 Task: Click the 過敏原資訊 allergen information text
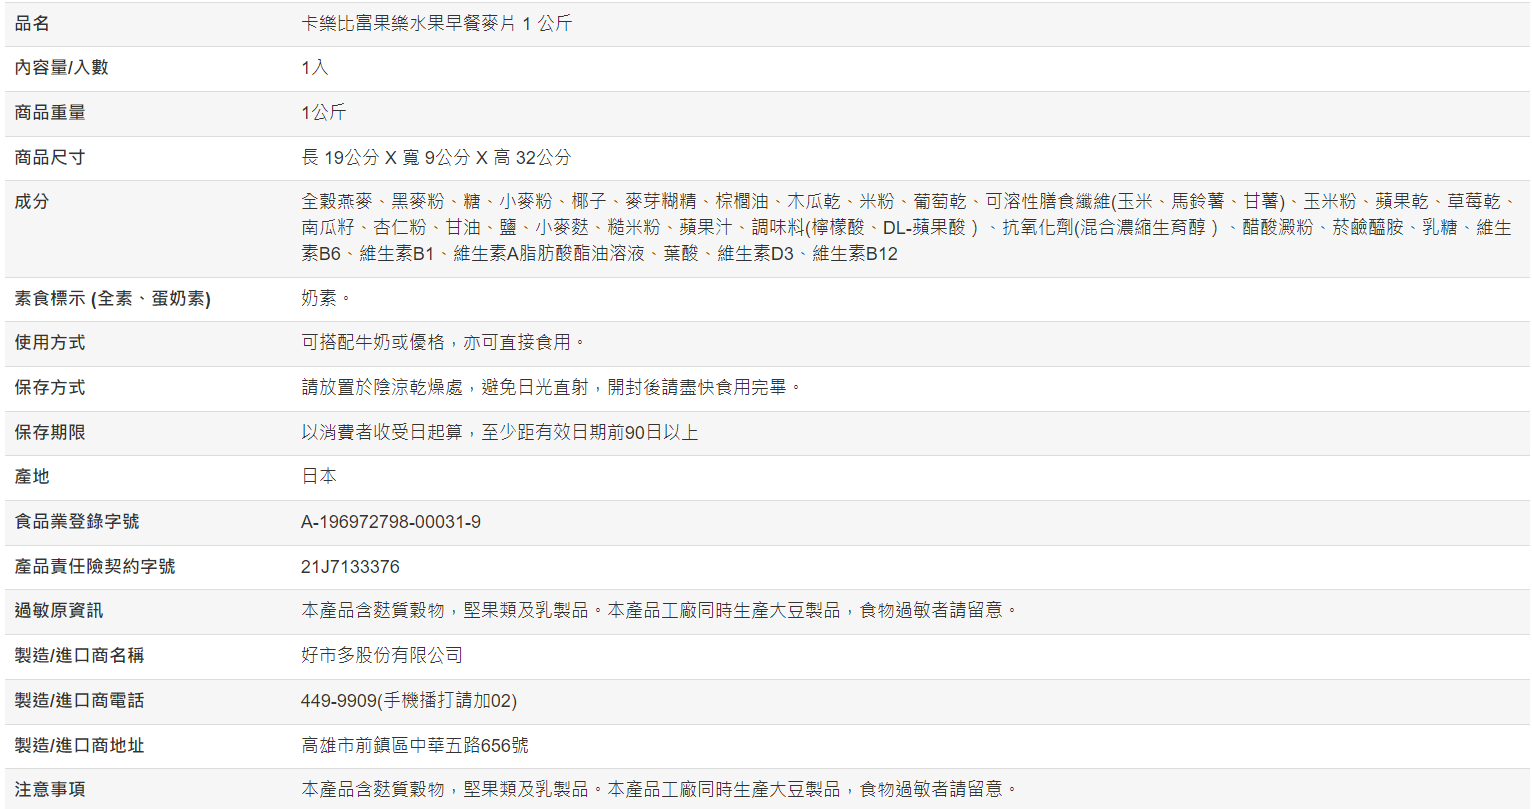coord(659,610)
